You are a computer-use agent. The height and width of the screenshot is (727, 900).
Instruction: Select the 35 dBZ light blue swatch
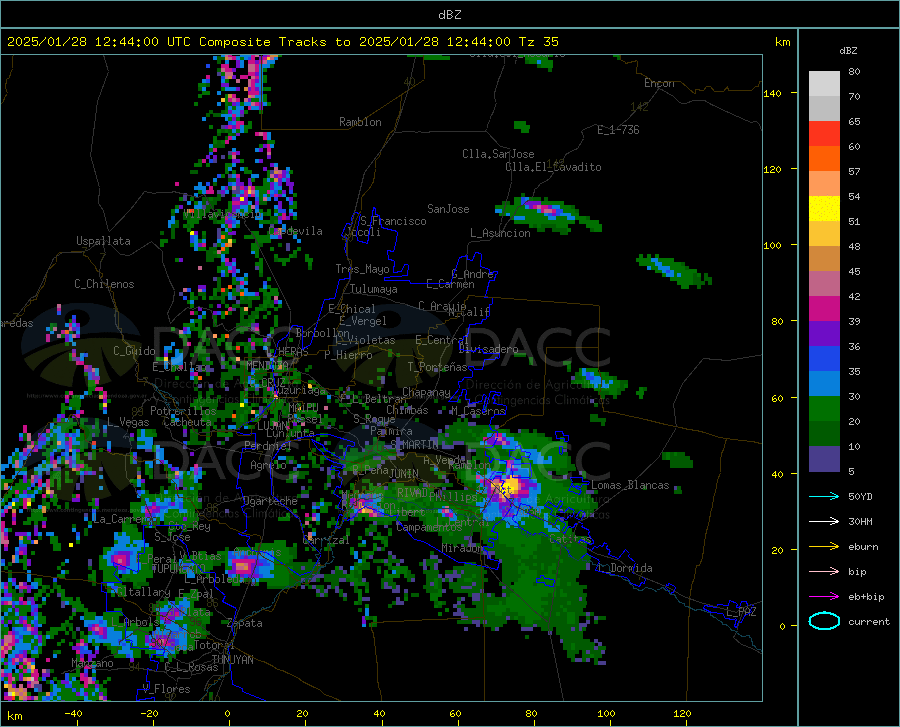824,384
